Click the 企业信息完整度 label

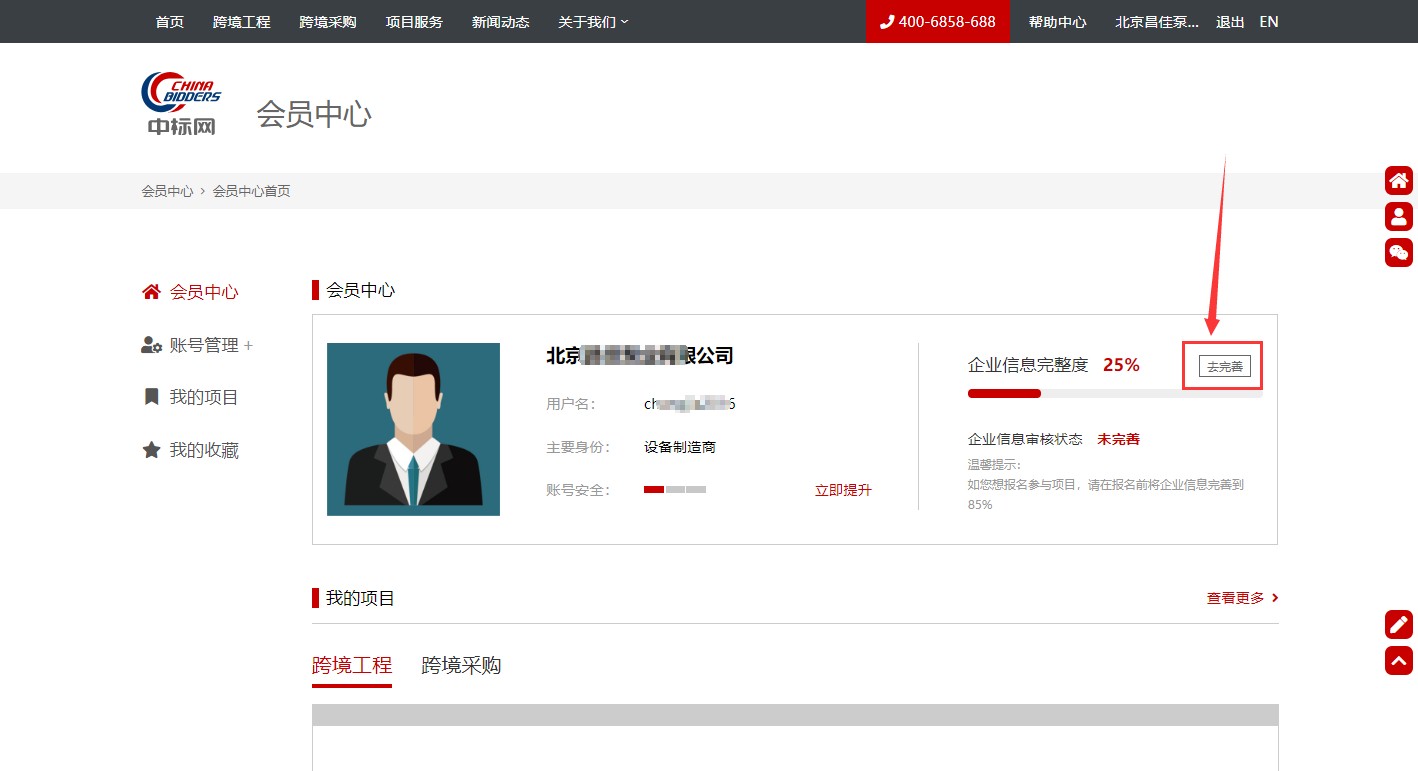pos(1028,365)
